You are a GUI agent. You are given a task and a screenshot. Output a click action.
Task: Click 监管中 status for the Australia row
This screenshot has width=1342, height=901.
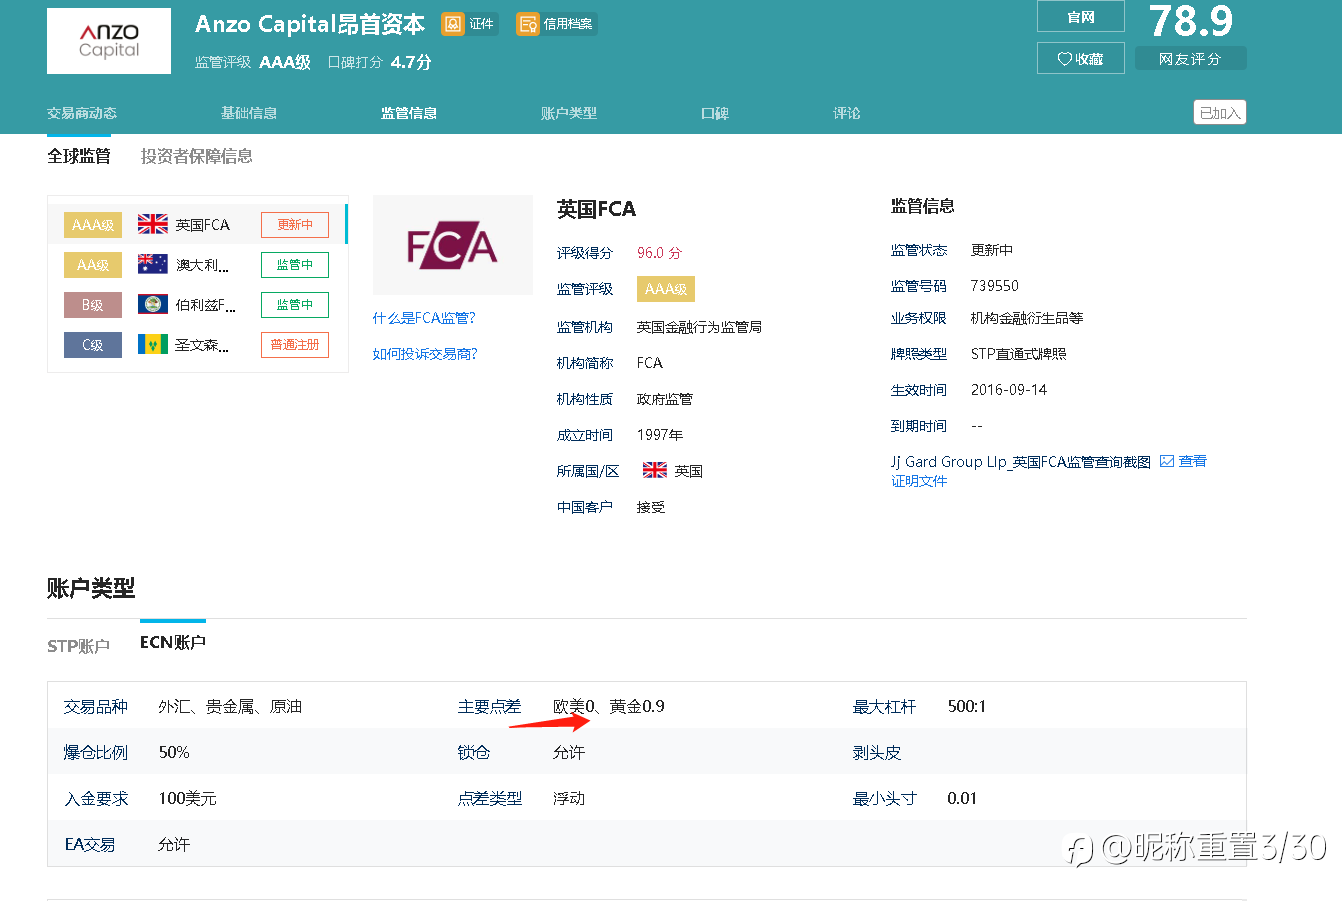click(295, 265)
